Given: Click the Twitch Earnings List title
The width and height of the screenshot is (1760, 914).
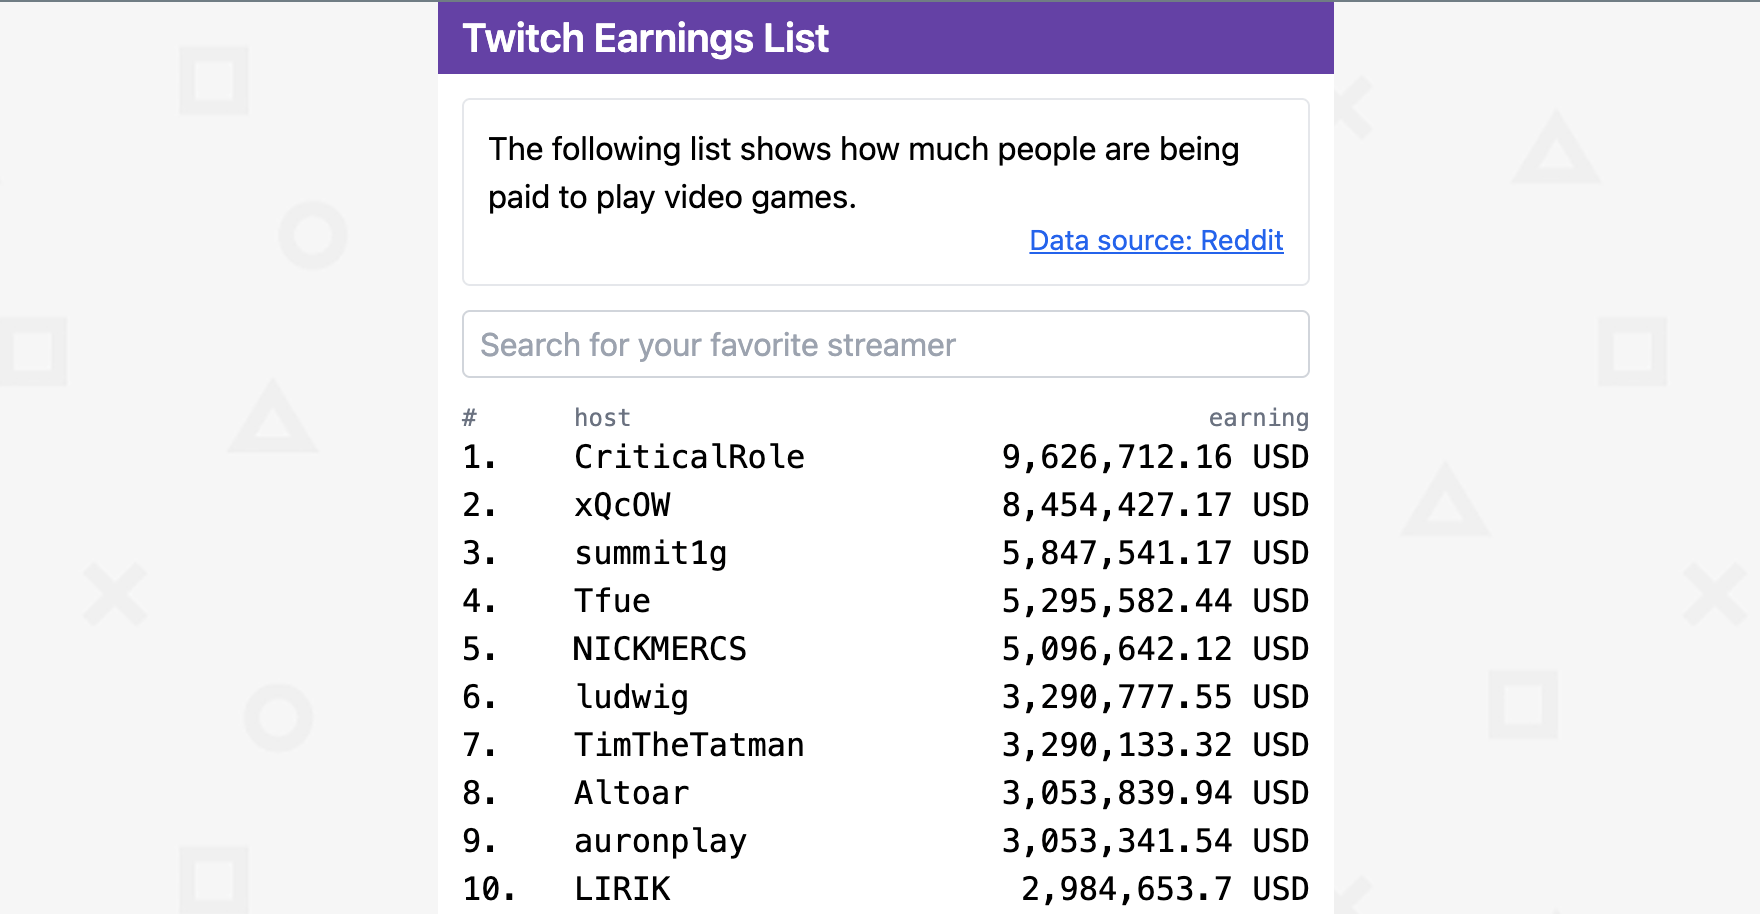Looking at the screenshot, I should 645,38.
